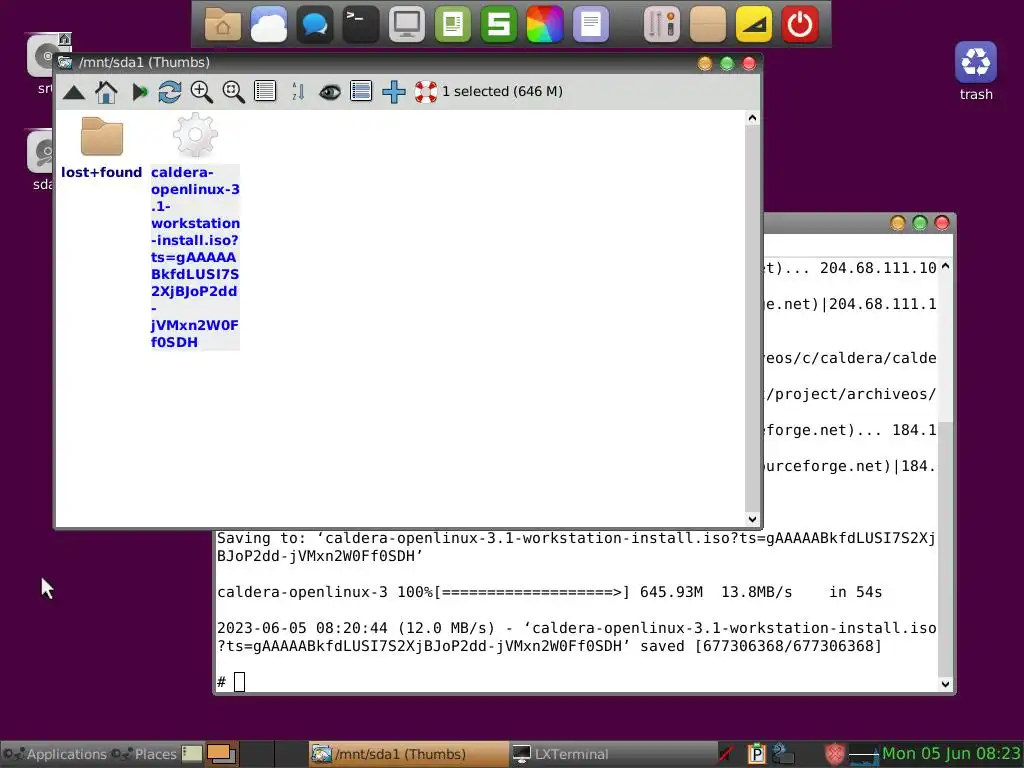Open the package box icon in the dock

(x=708, y=25)
